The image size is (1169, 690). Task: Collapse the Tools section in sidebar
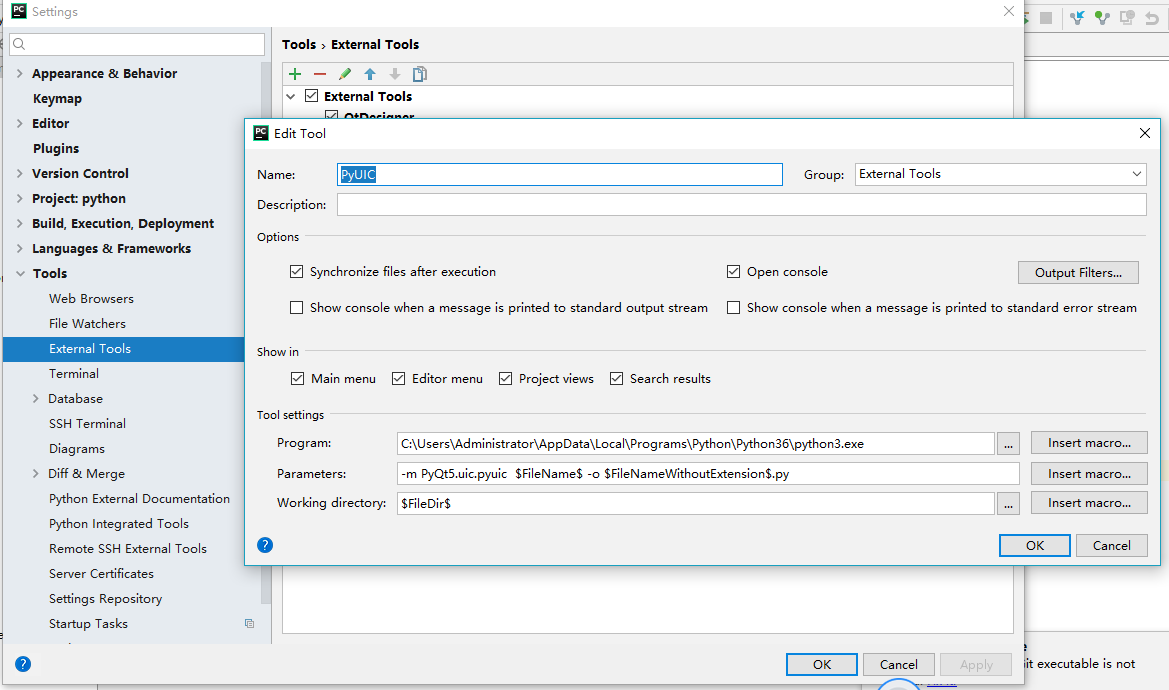pos(20,273)
